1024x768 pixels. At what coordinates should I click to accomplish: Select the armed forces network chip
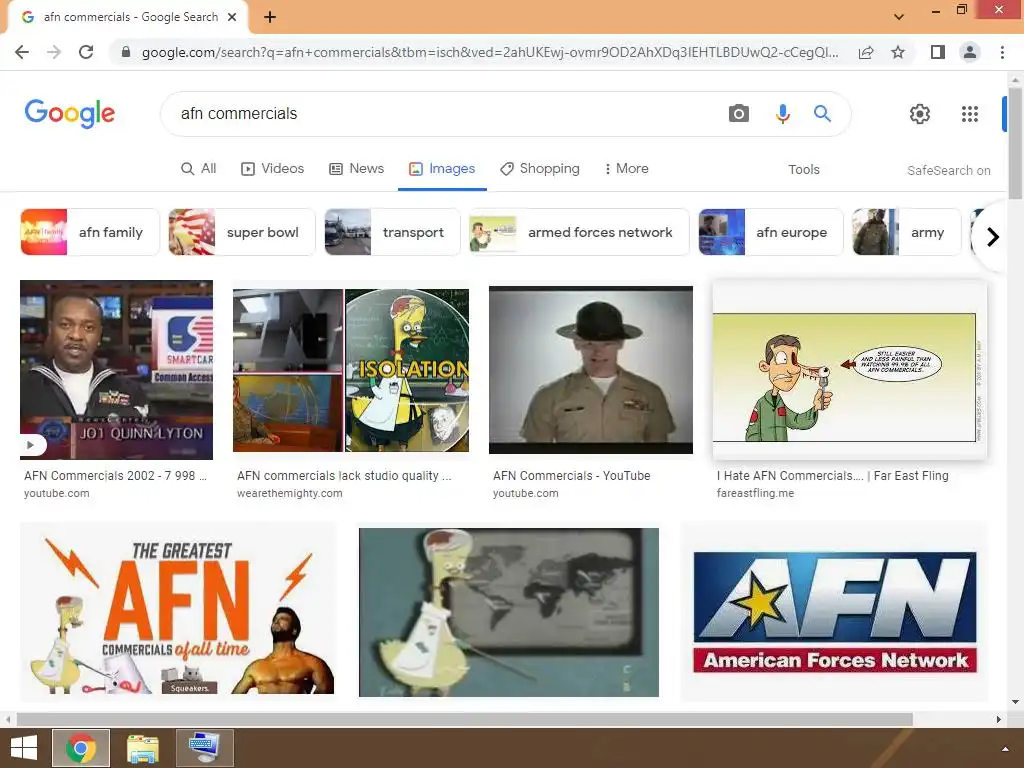point(579,232)
